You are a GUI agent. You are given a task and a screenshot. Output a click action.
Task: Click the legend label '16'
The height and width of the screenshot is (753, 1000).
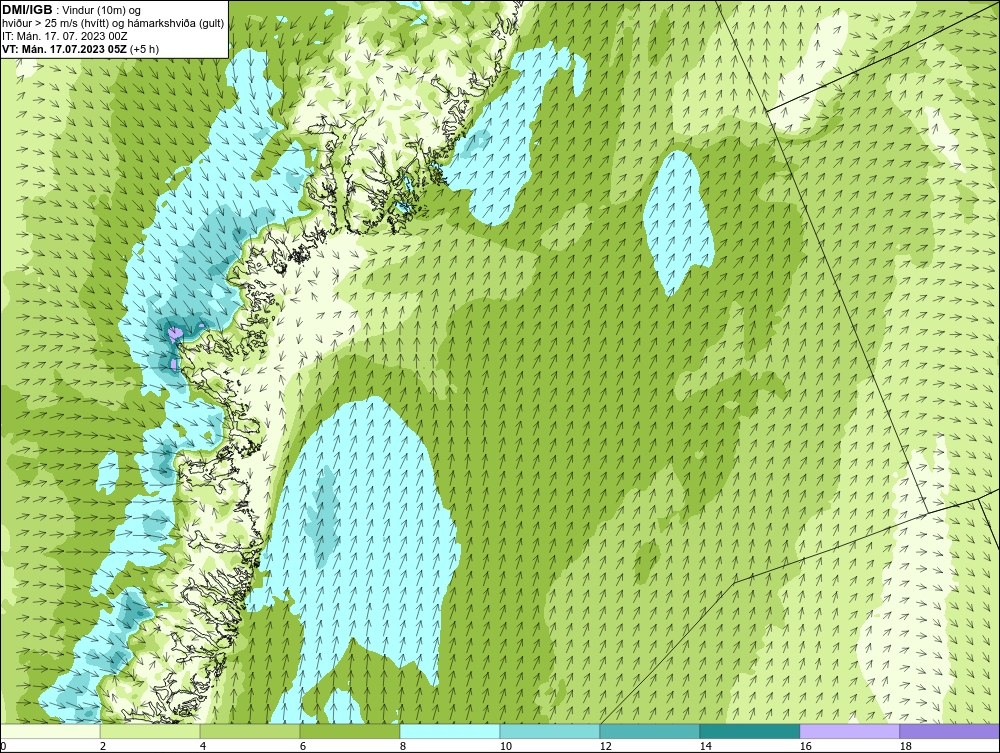[x=805, y=746]
